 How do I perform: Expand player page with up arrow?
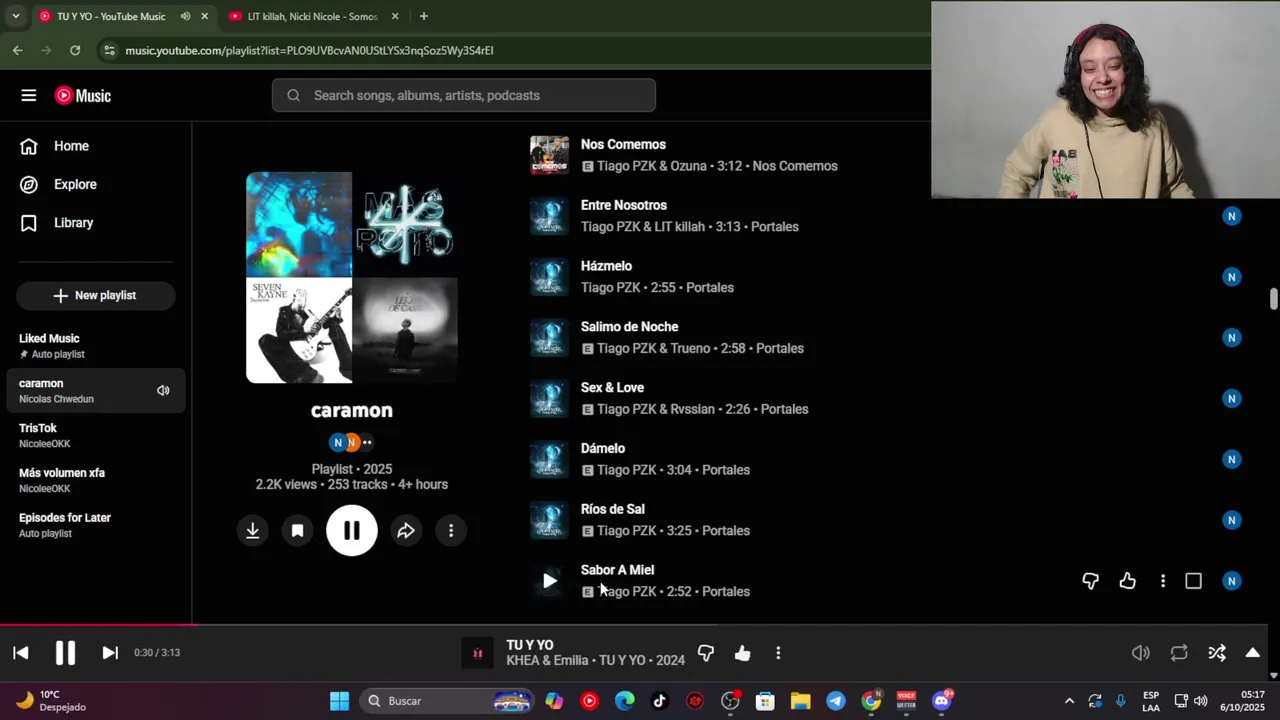1252,653
